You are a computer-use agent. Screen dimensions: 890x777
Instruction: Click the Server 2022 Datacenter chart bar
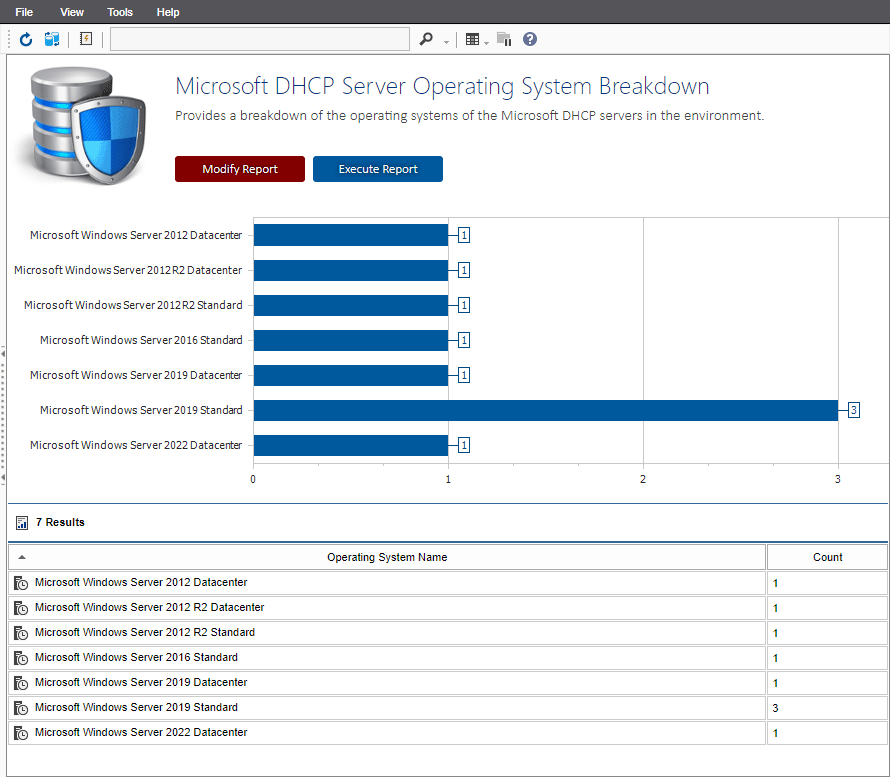coord(351,445)
